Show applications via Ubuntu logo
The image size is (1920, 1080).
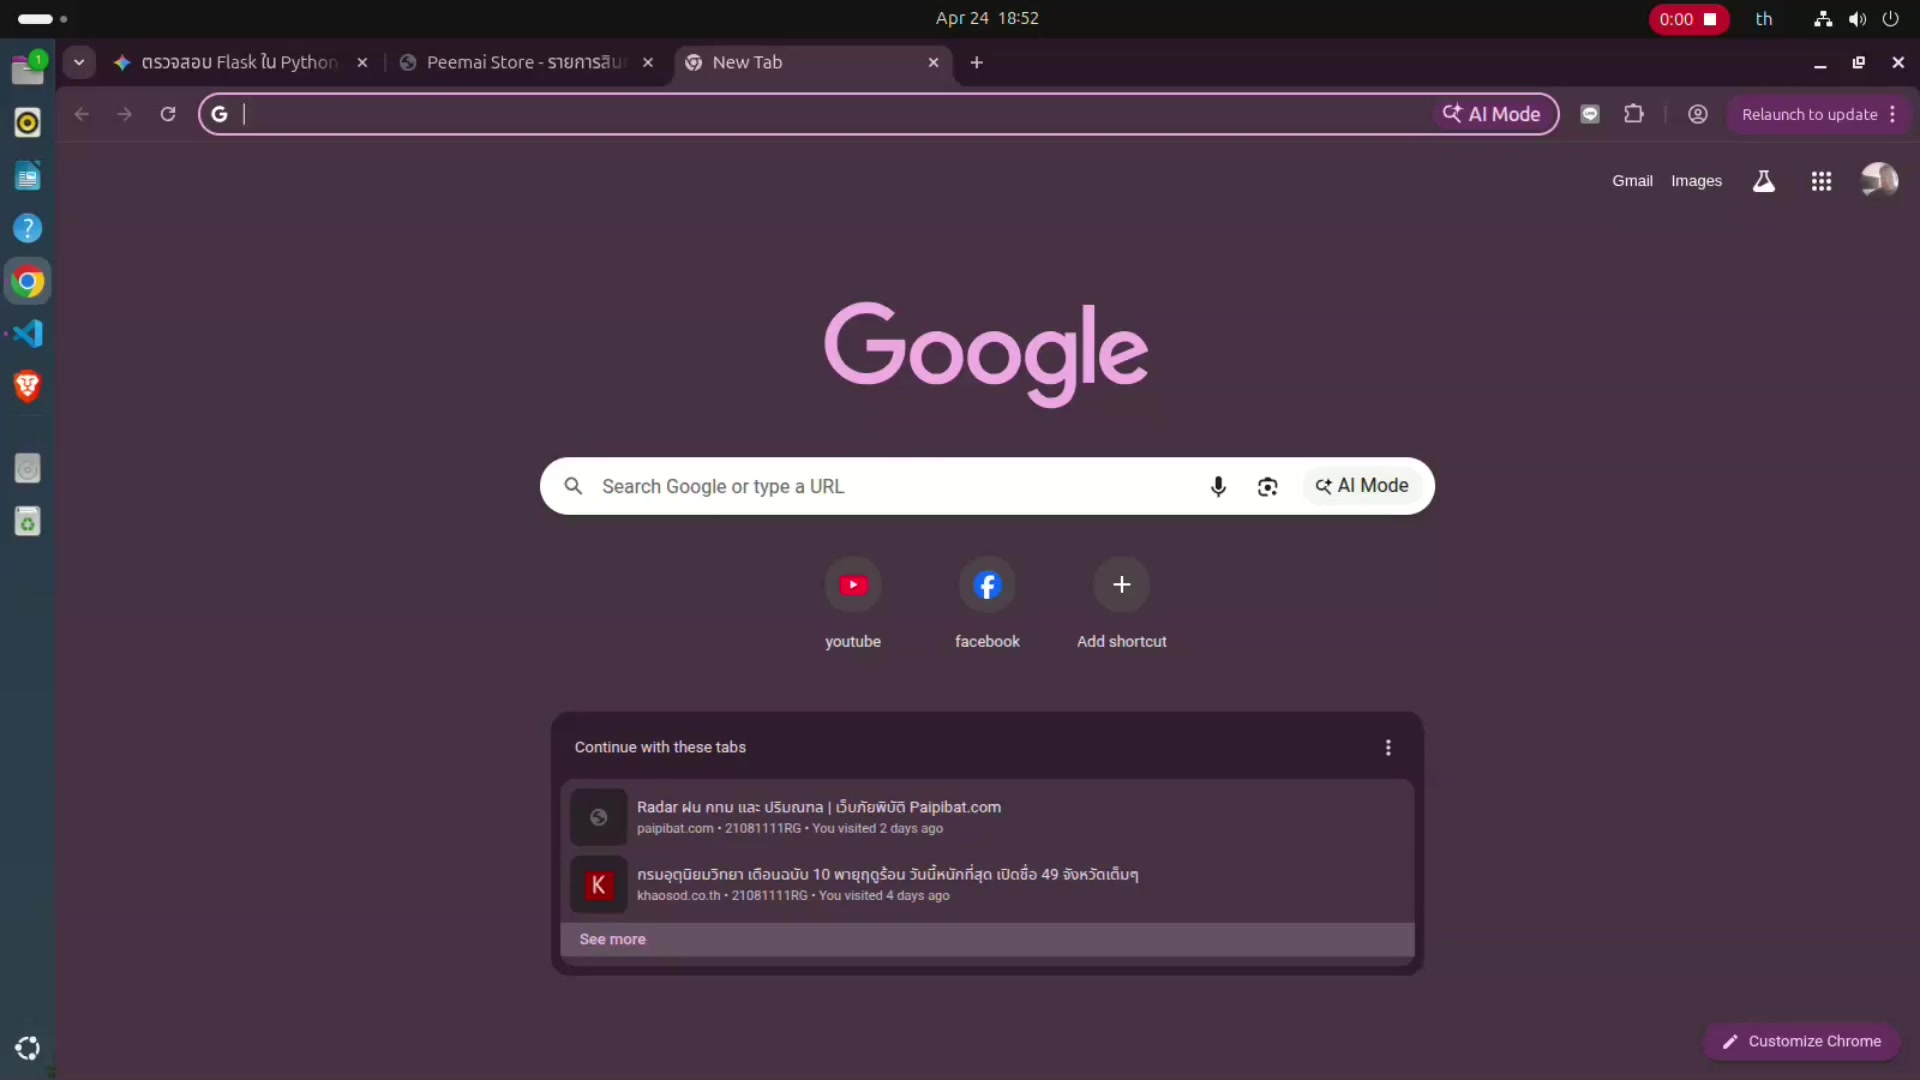[27, 1048]
